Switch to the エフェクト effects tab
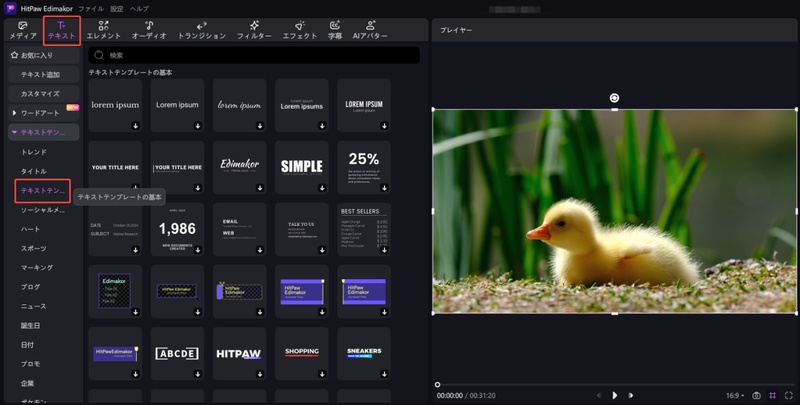The height and width of the screenshot is (405, 800). [x=299, y=30]
